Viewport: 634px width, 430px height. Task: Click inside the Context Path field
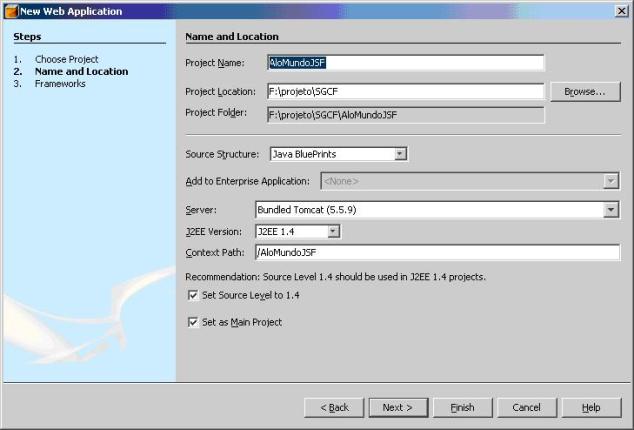437,252
